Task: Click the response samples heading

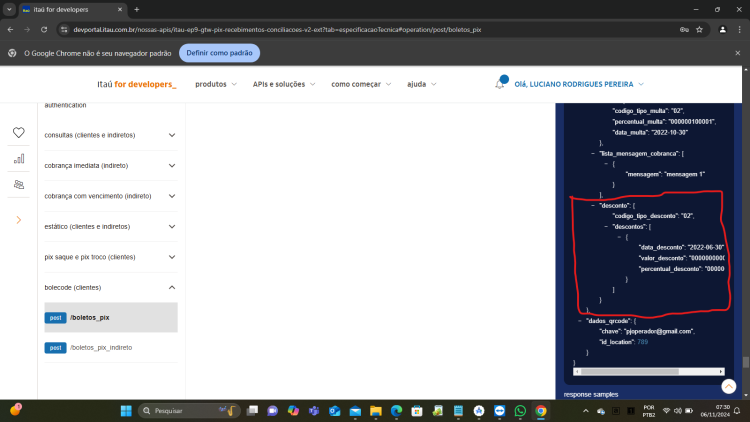Action: tap(591, 395)
